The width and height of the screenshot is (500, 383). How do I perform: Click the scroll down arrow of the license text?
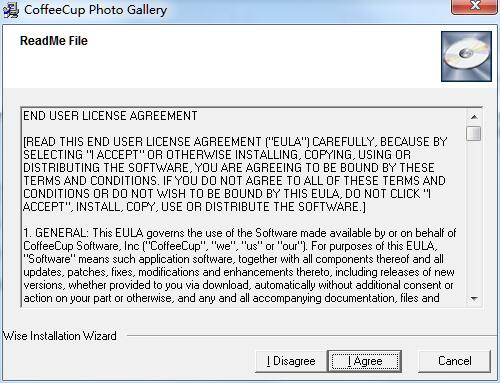(x=474, y=299)
